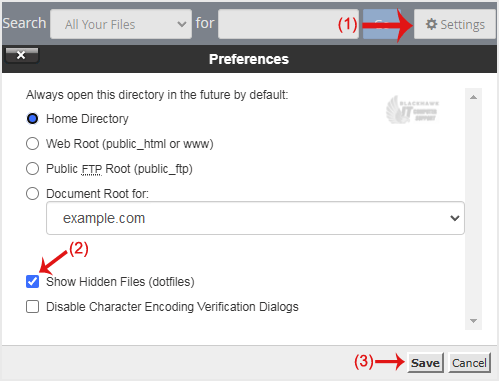Focus the search text input field
Viewport: 499px width, 381px height.
pyautogui.click(x=288, y=24)
